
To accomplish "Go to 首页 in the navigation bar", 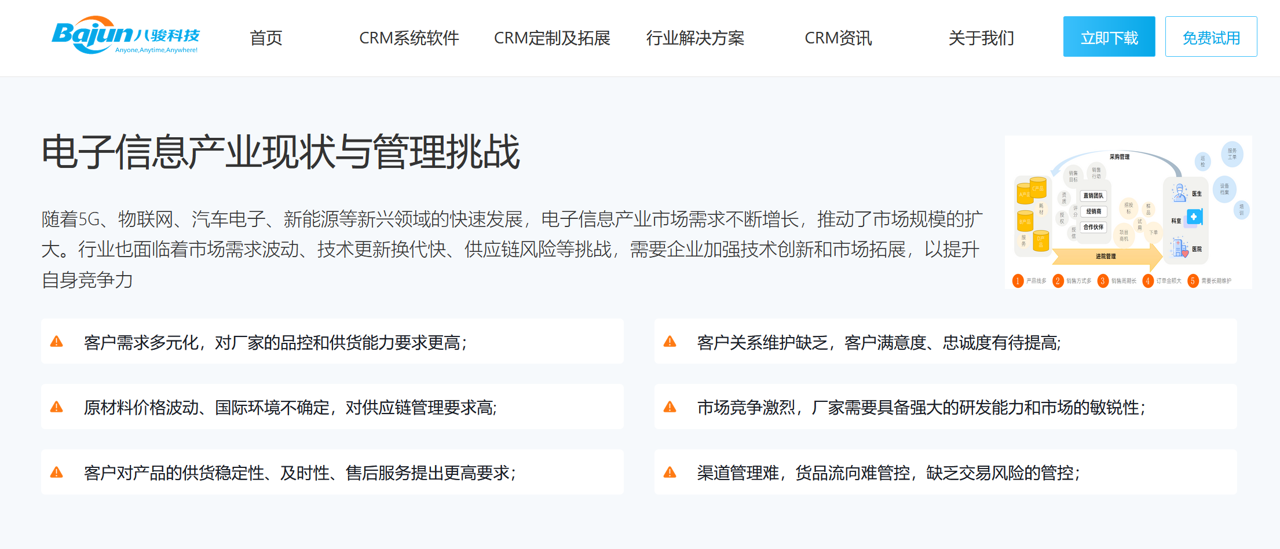I will point(266,38).
